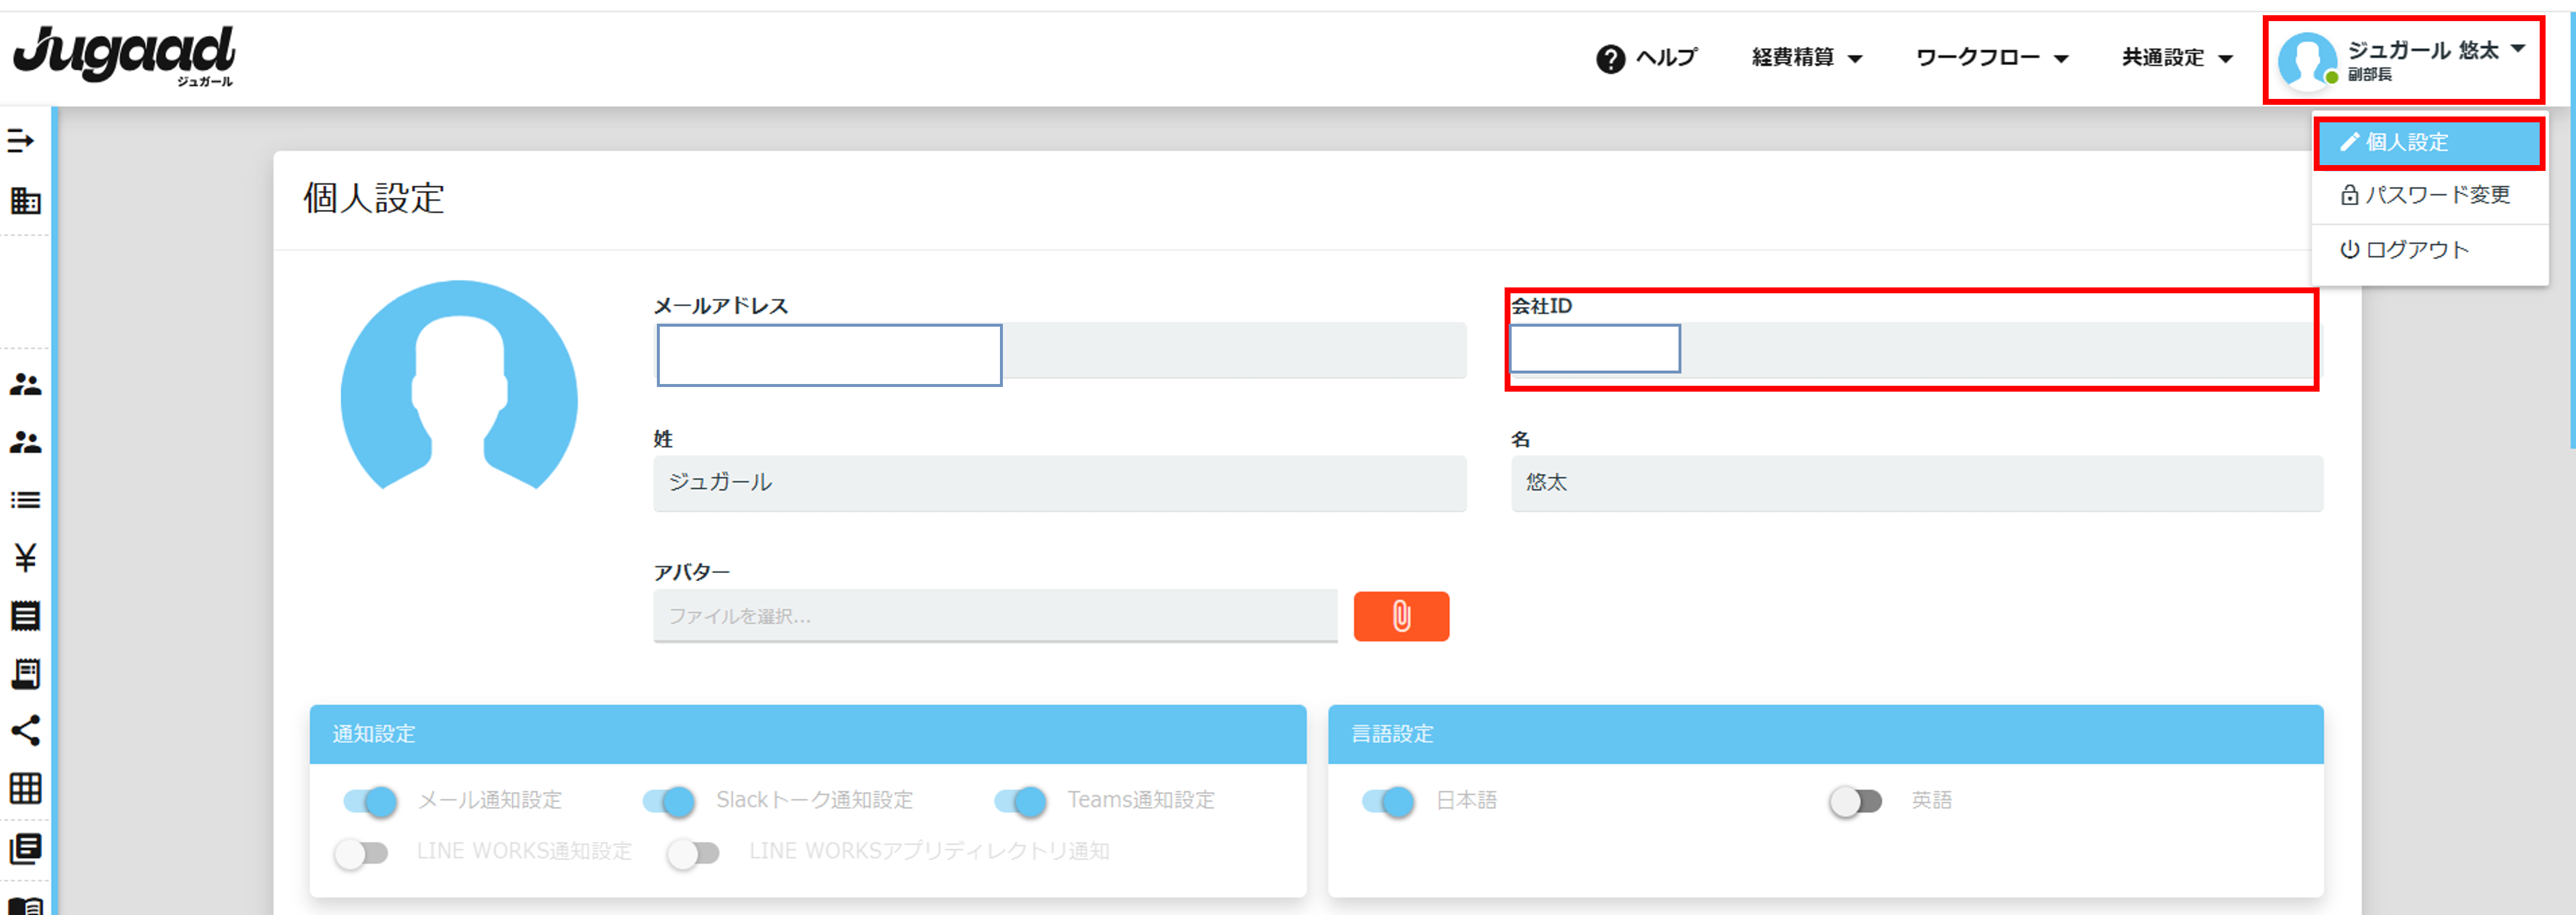The height and width of the screenshot is (915, 2576).
Task: Toggle 日本語 language switch
Action: tap(1388, 801)
